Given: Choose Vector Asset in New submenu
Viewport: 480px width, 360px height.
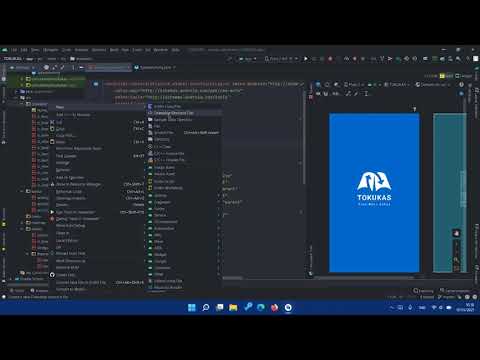Looking at the screenshot, I should [184, 174].
